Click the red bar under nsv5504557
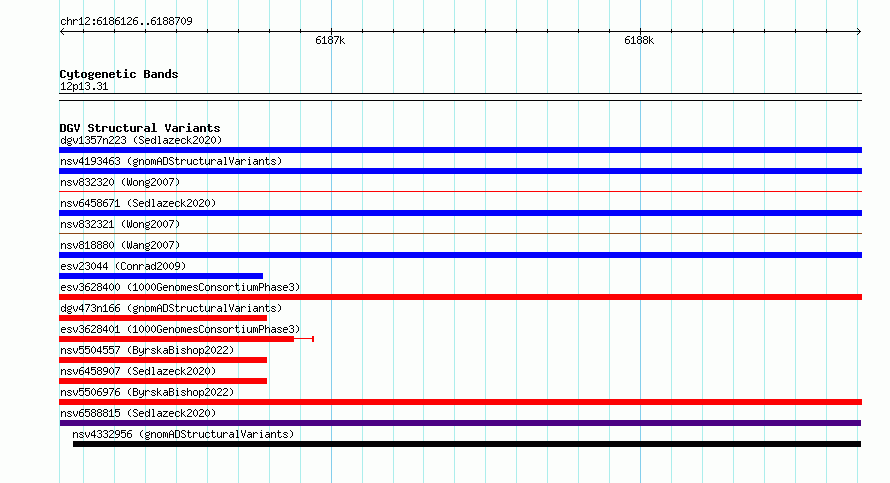 coord(163,360)
